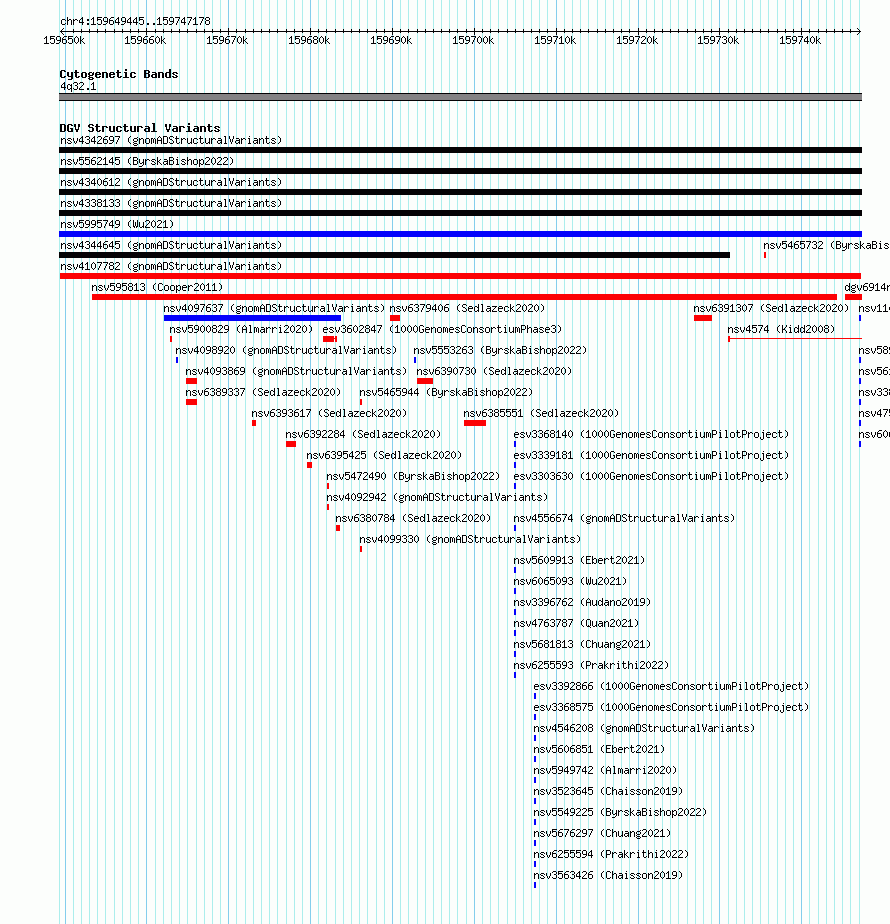Click the blue bar under nsv4097637
Screen dimensions: 890x924
pyautogui.click(x=252, y=318)
